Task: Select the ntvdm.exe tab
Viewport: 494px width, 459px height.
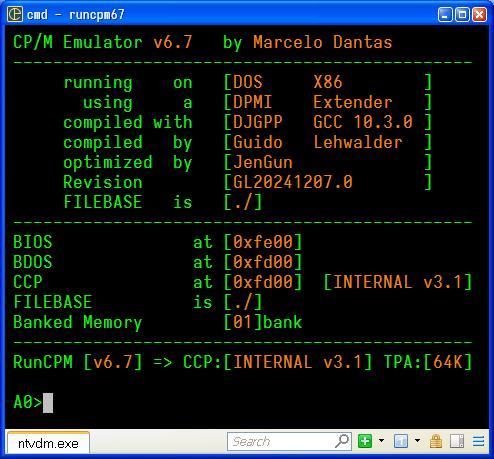Action: click(x=48, y=443)
